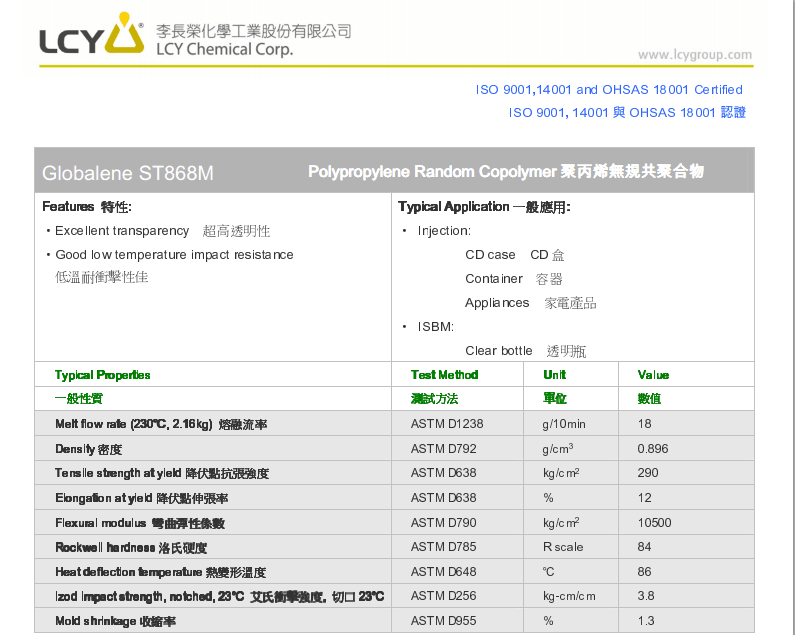Click the ASTM D648 cell
Screen dimensions: 795x635
pyautogui.click(x=443, y=572)
